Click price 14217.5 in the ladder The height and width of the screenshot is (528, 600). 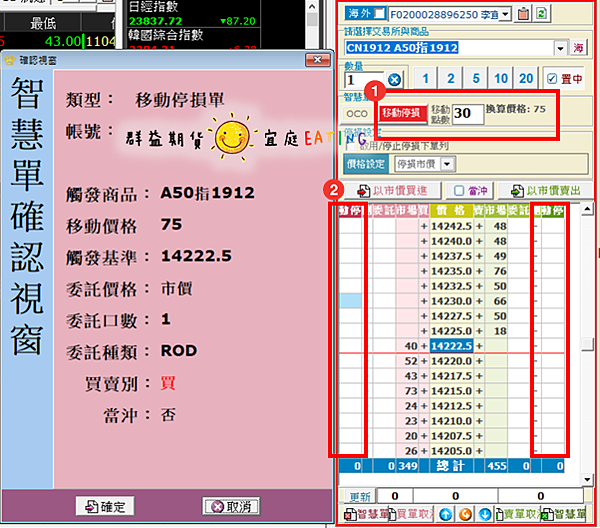[452, 376]
